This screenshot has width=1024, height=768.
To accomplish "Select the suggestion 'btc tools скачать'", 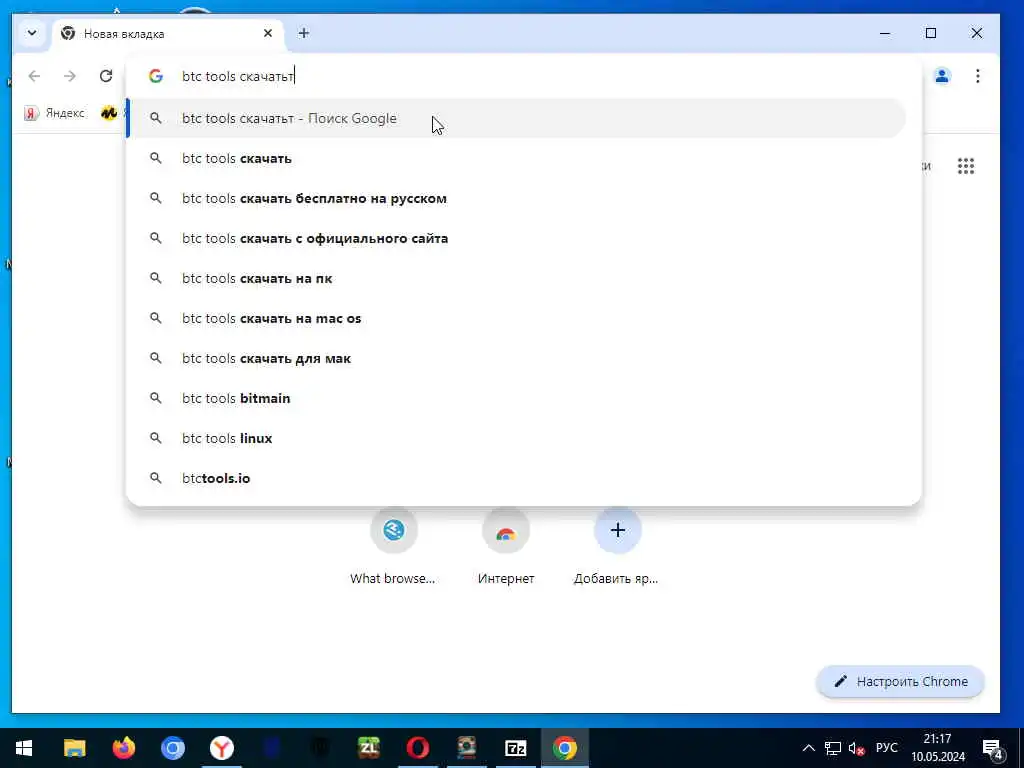I will pyautogui.click(x=517, y=158).
